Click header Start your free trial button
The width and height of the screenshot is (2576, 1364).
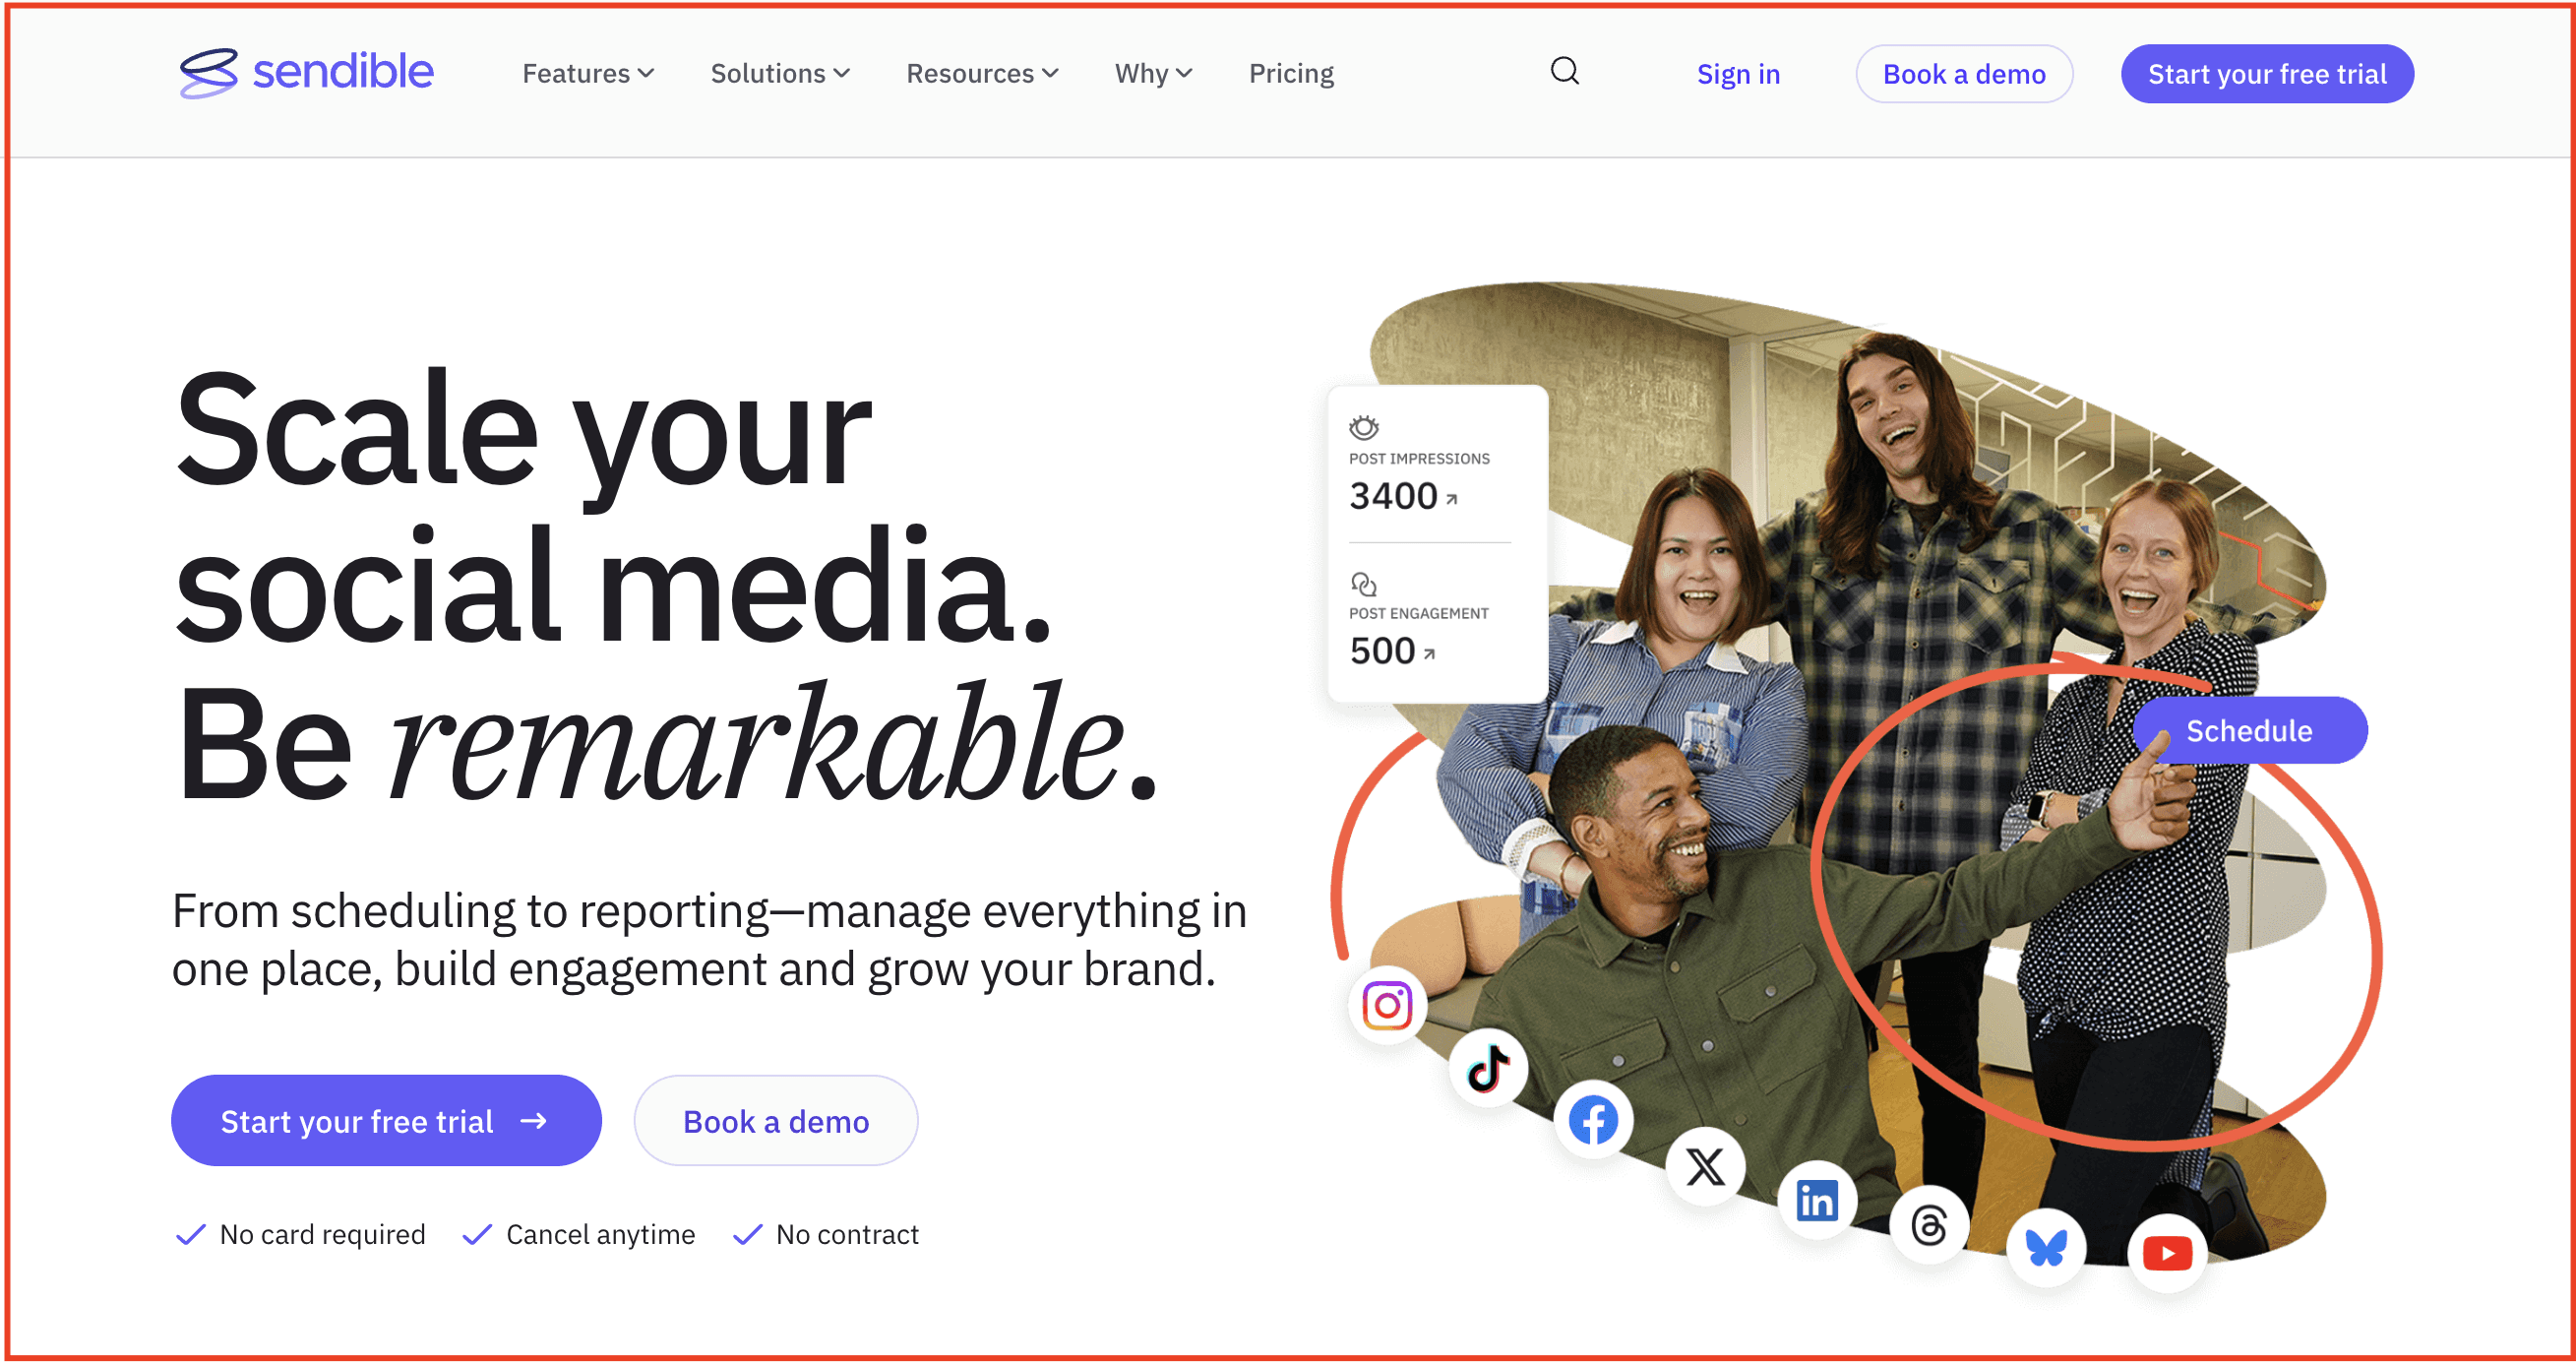pyautogui.click(x=2267, y=74)
